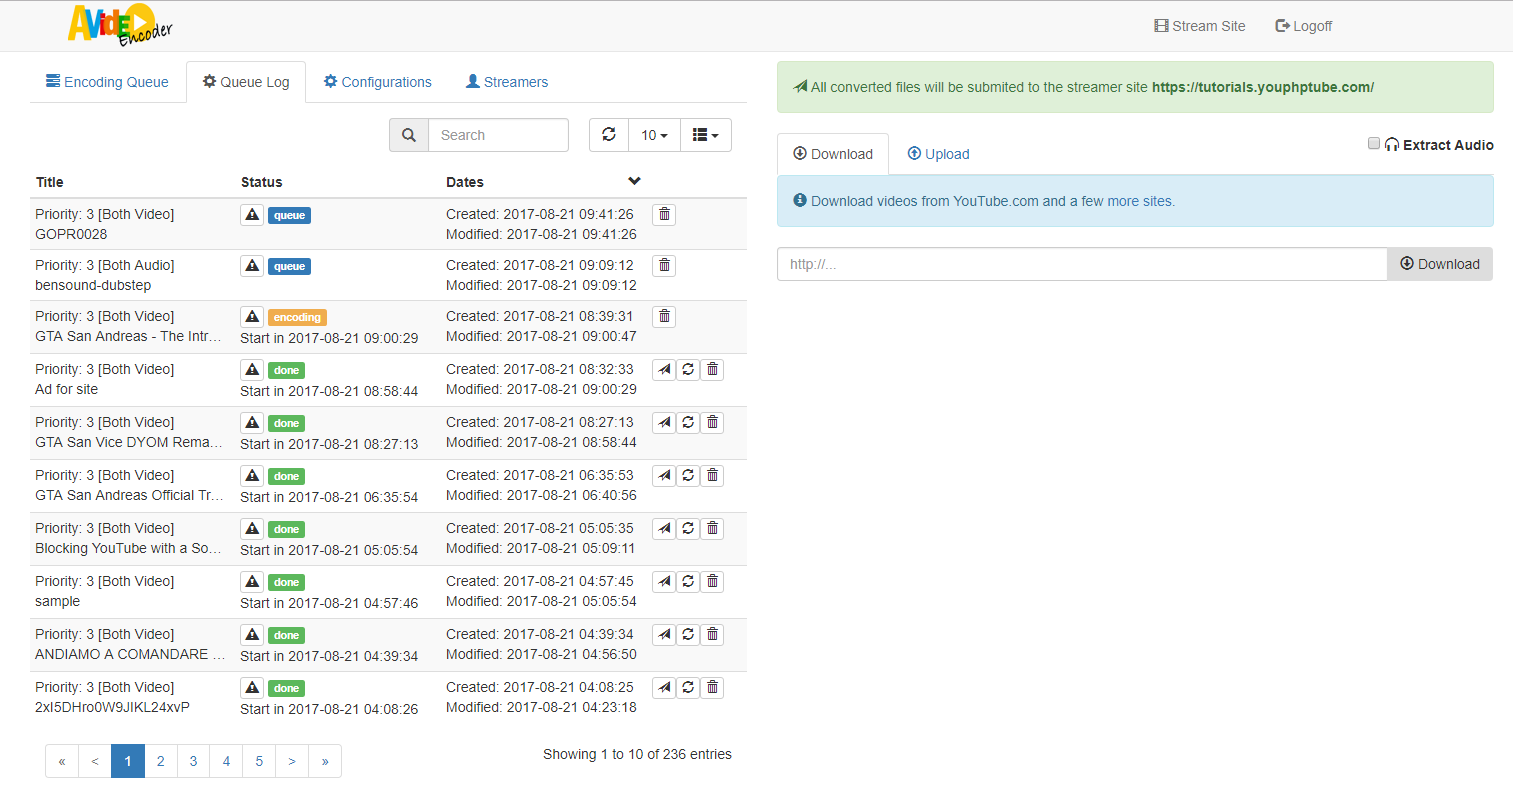Open the Encoding Queue tab

coord(107,82)
